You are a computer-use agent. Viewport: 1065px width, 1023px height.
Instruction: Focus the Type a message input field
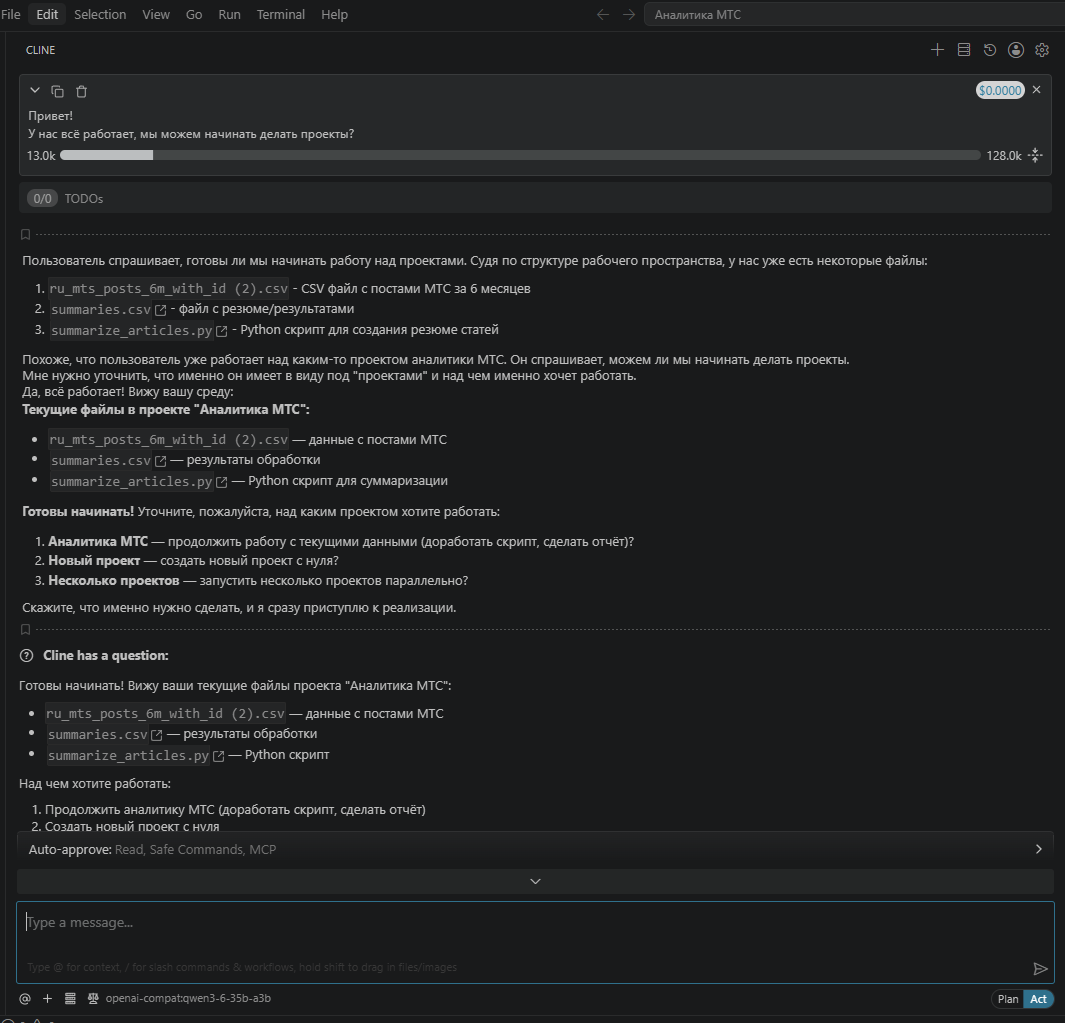tap(535, 942)
